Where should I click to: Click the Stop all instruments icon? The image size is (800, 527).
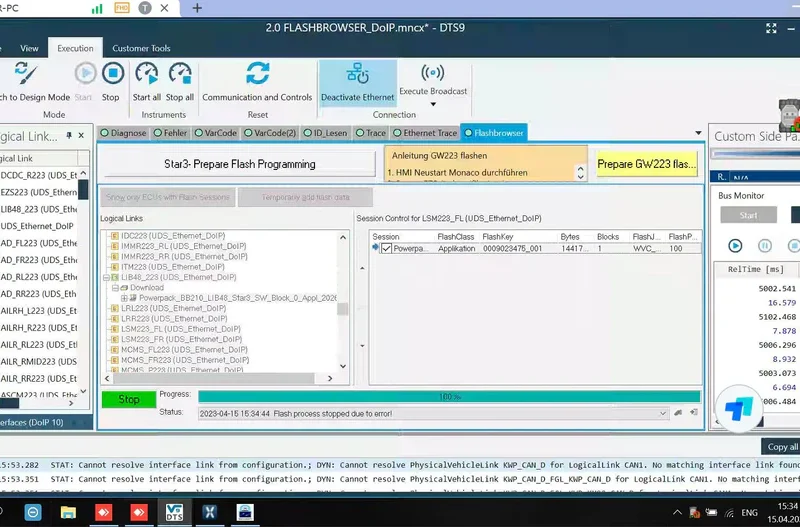click(180, 74)
